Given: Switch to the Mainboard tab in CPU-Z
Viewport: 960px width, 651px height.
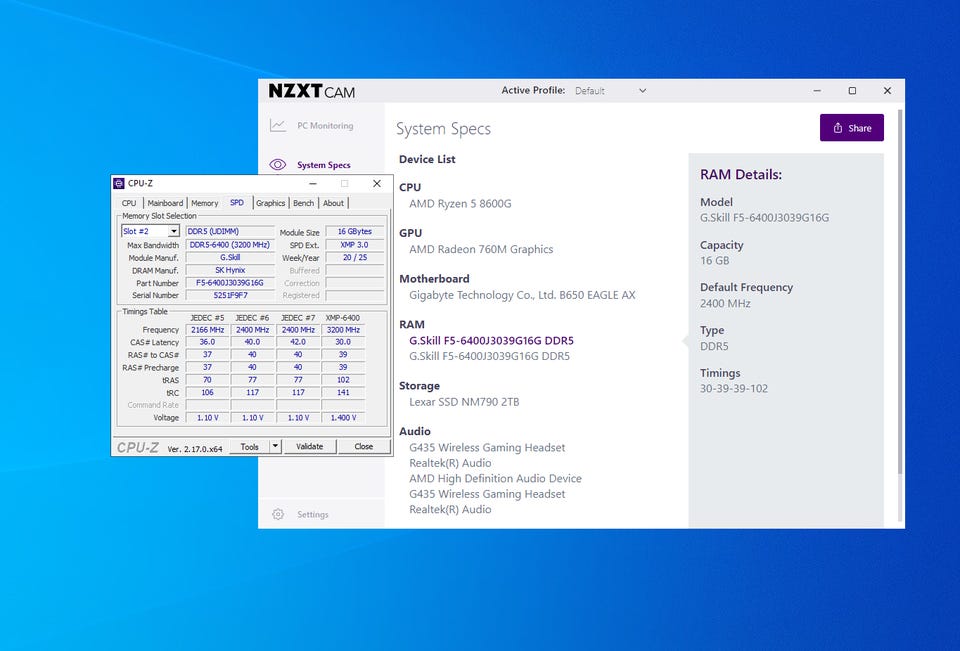Looking at the screenshot, I should [165, 203].
